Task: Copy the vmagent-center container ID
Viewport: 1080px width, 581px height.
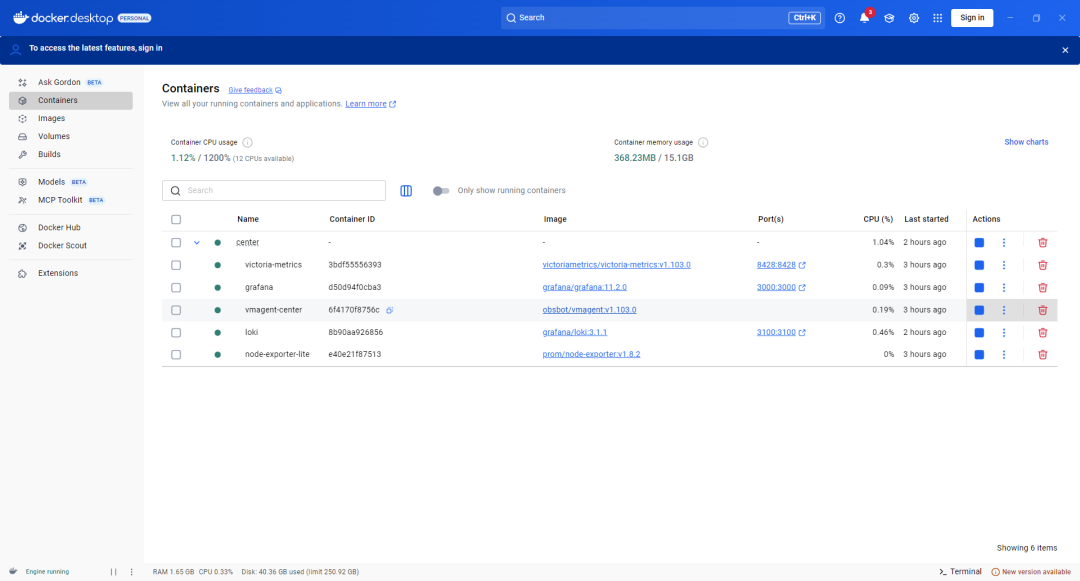Action: pos(390,310)
